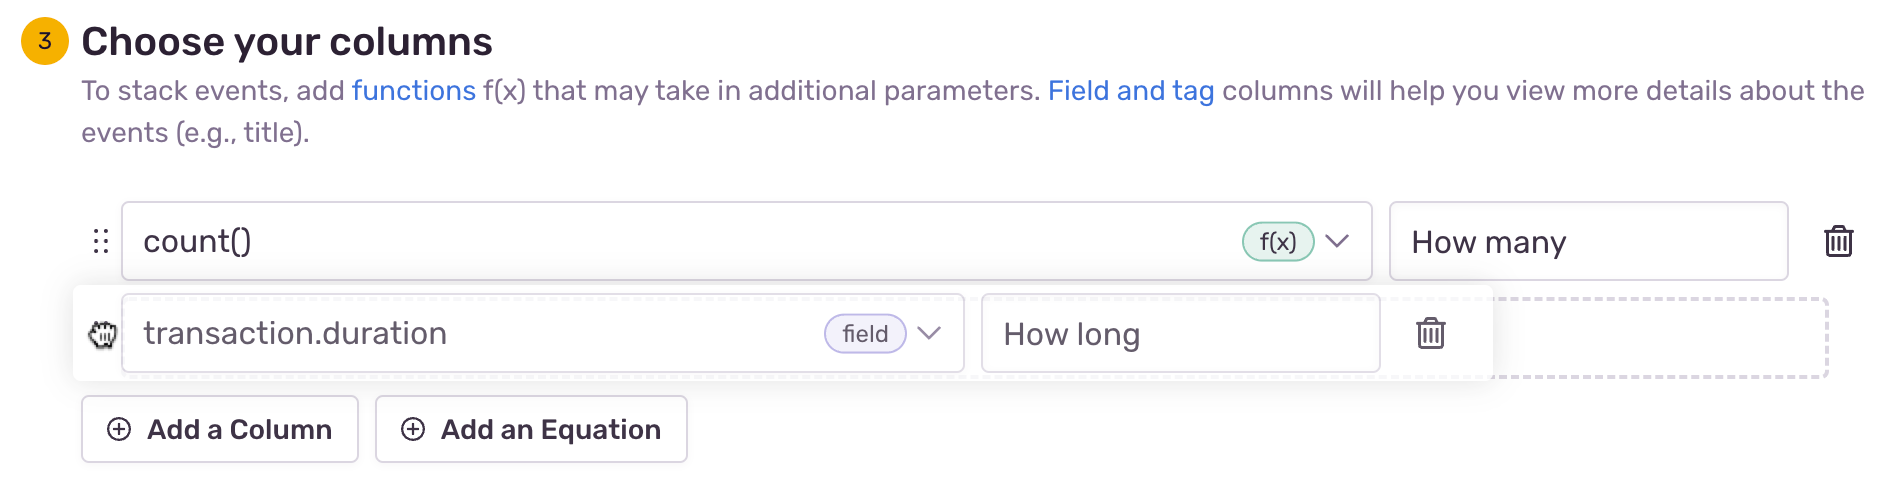Screen dimensions: 1894x479
Task: Open the count() column selector
Action: click(680, 241)
